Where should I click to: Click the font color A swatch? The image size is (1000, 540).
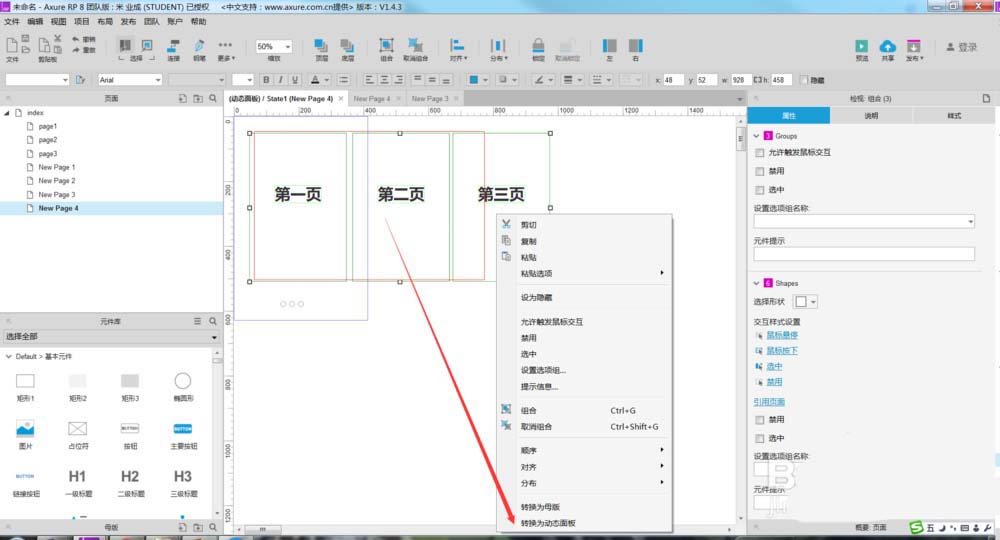[x=314, y=80]
